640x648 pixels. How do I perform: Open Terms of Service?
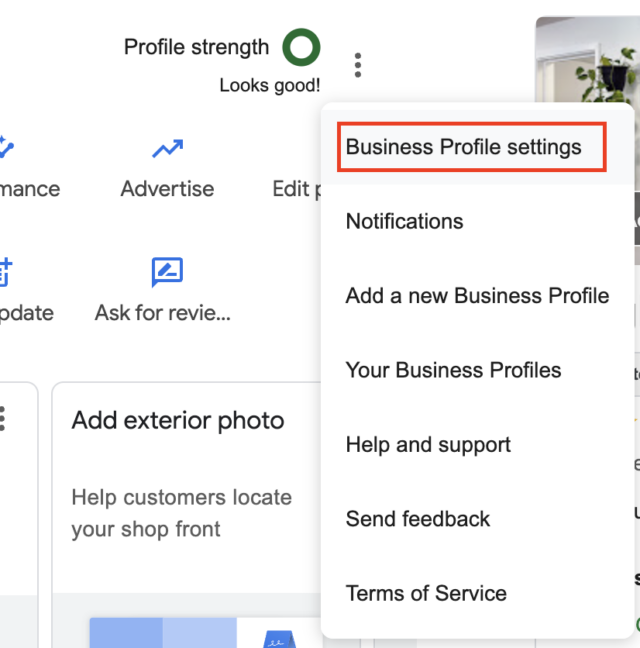tap(426, 593)
